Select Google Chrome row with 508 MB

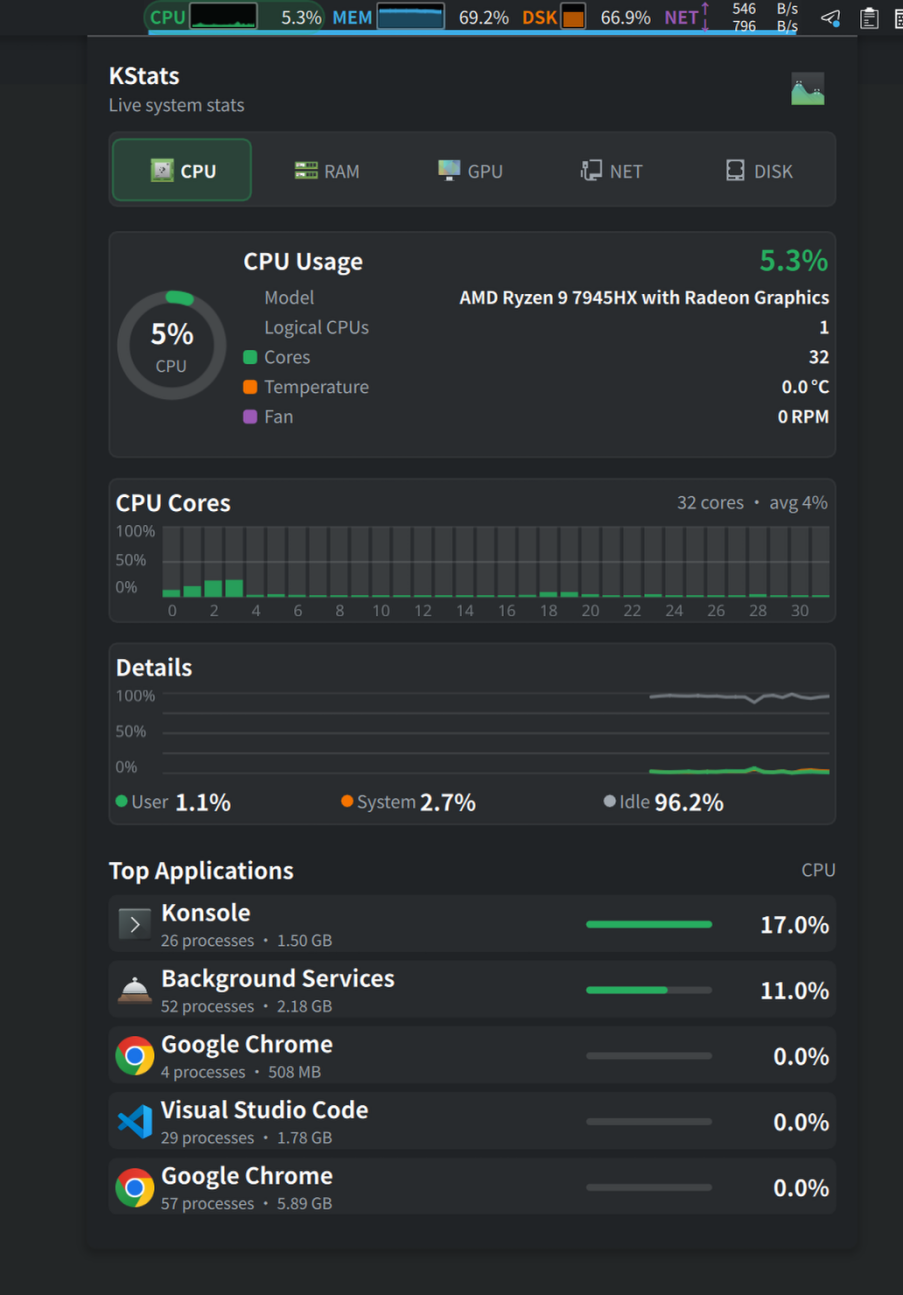tap(472, 1056)
